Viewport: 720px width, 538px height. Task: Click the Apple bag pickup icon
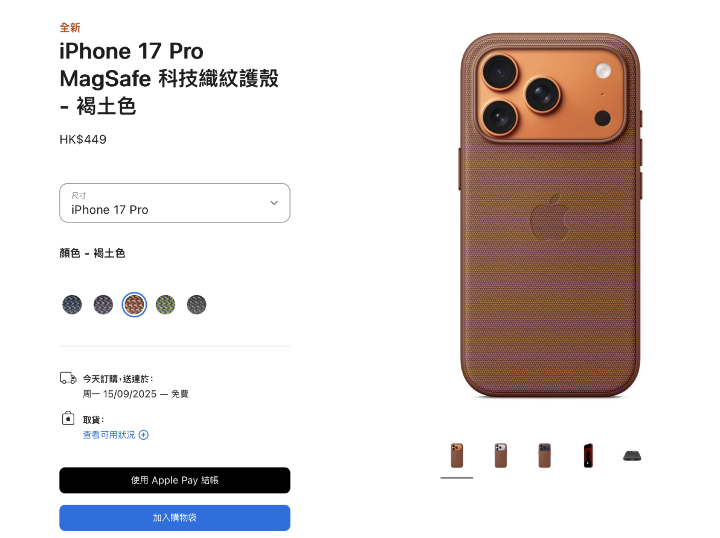68,418
